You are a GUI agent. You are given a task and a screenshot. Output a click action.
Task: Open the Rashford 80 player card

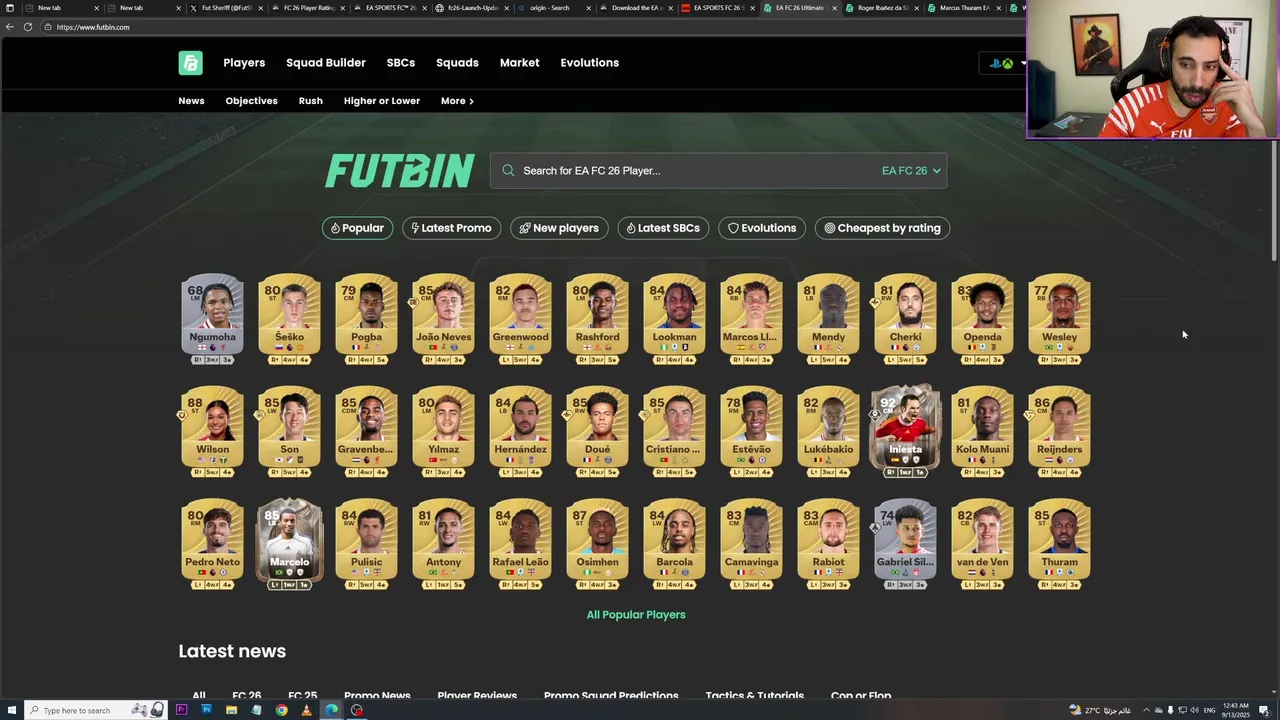pos(597,319)
